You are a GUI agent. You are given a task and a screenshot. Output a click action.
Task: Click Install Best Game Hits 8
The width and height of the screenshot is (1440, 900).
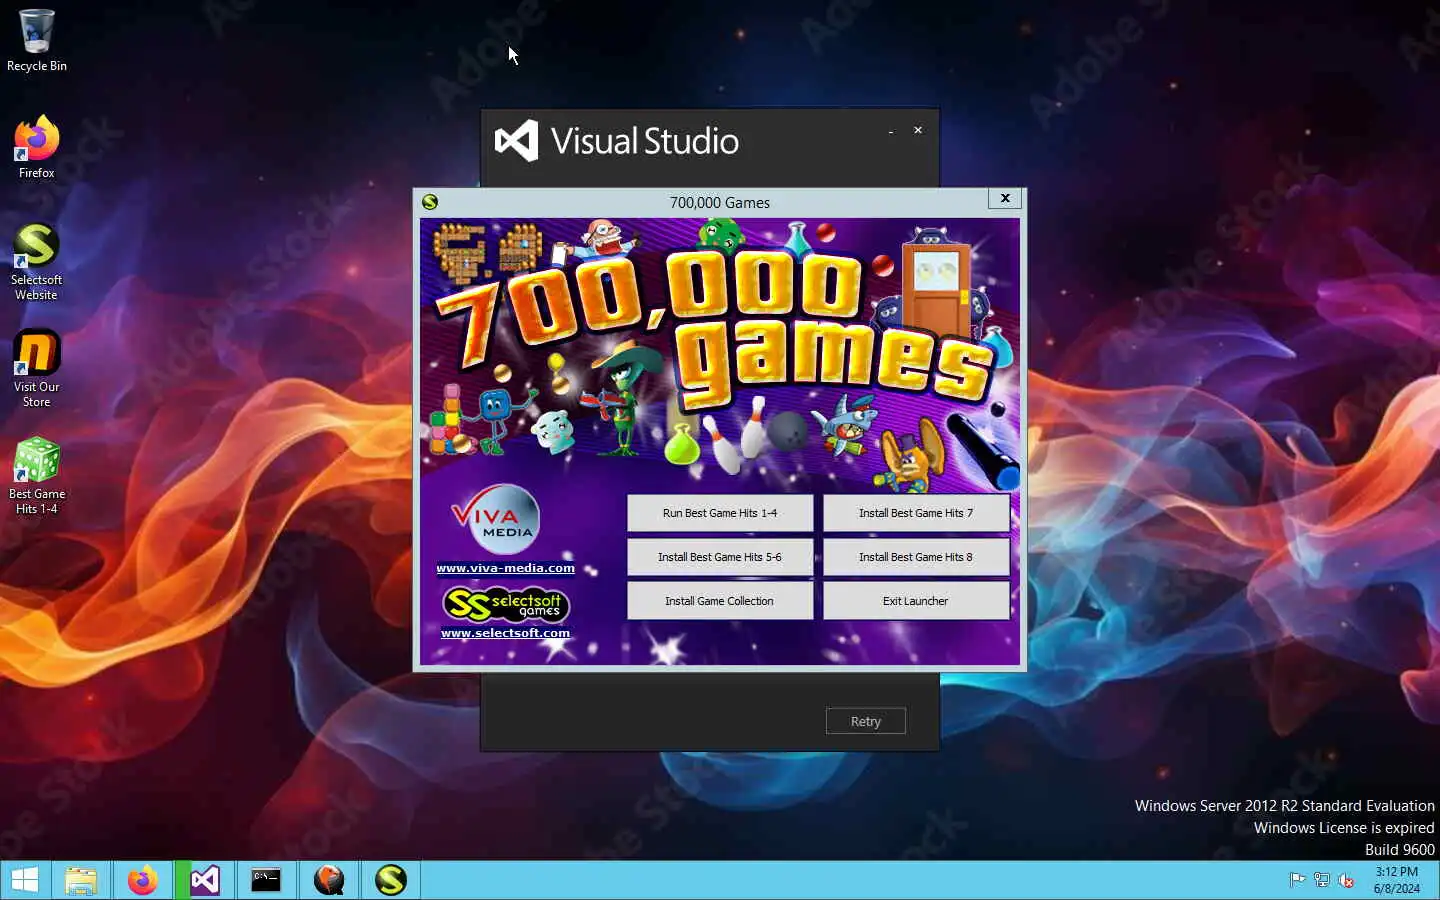tap(916, 557)
